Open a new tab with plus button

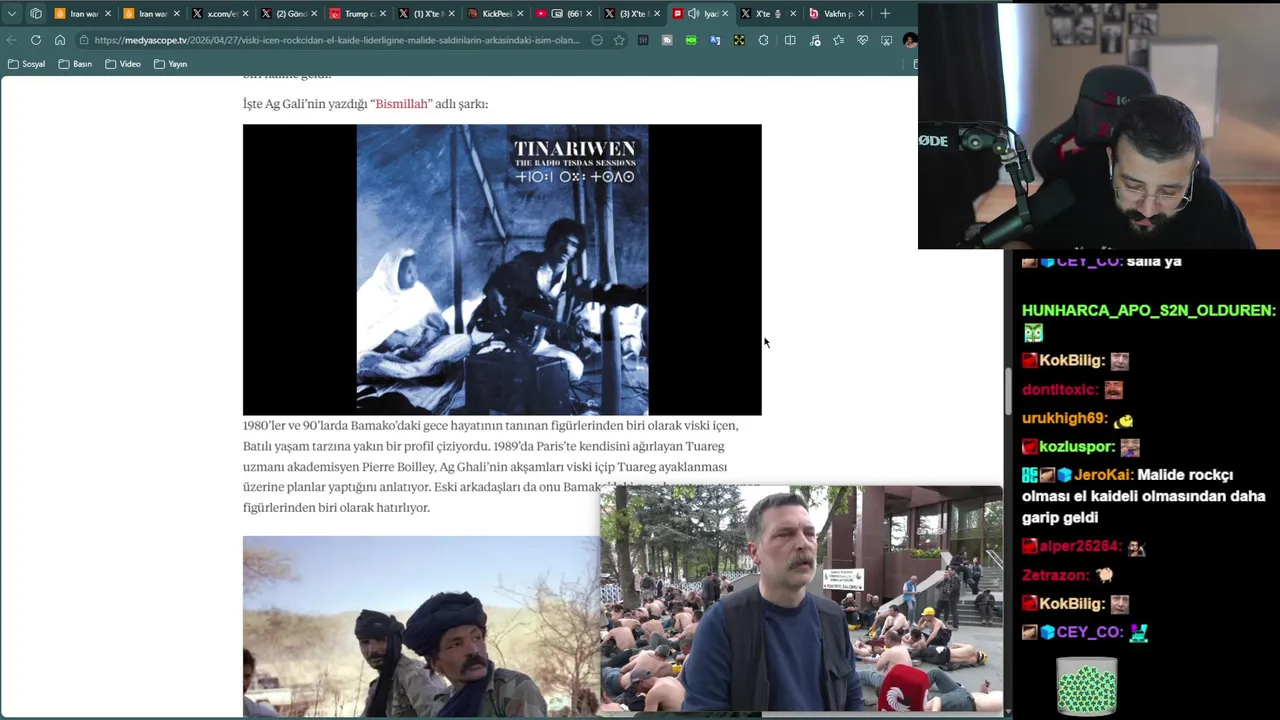885,14
